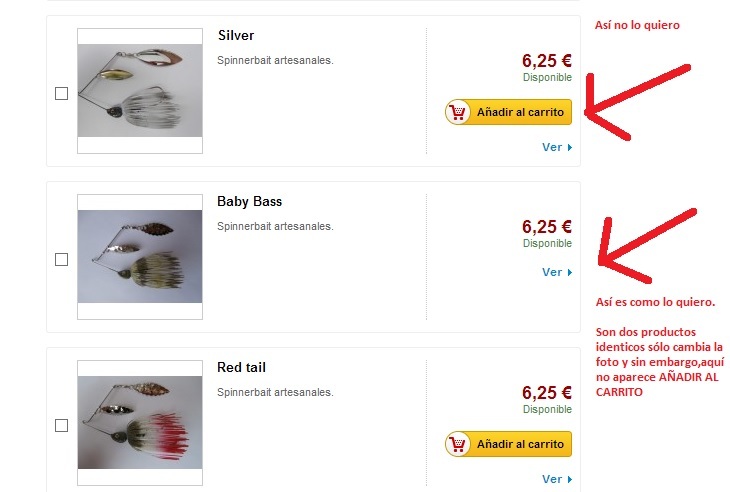Image resolution: width=730 pixels, height=492 pixels.
Task: Open the Red tail product title link
Action: [x=241, y=368]
